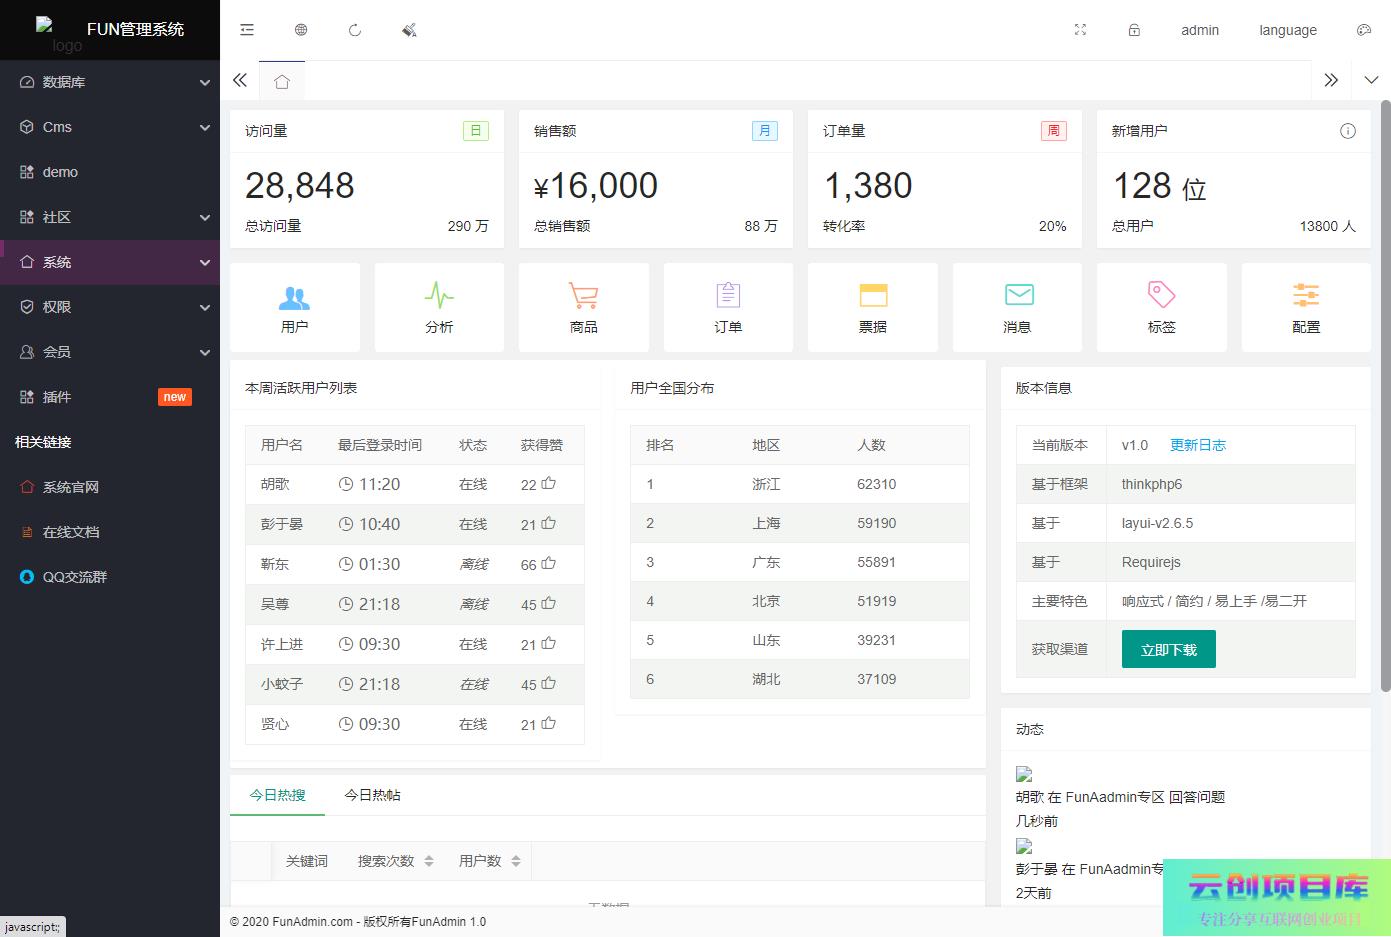Click the clear cache brush icon
Image resolution: width=1391 pixels, height=937 pixels.
coord(409,30)
